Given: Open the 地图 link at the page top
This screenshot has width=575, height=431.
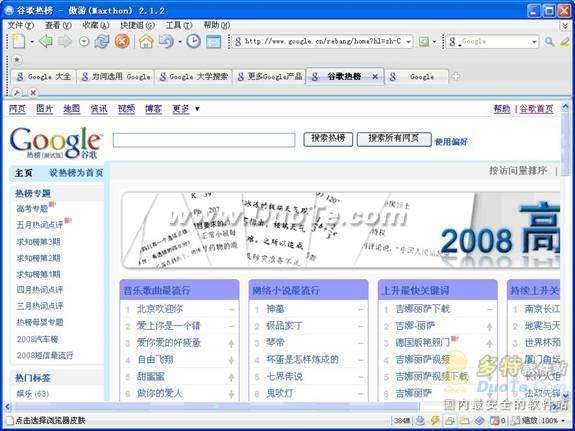Looking at the screenshot, I should pos(72,109).
